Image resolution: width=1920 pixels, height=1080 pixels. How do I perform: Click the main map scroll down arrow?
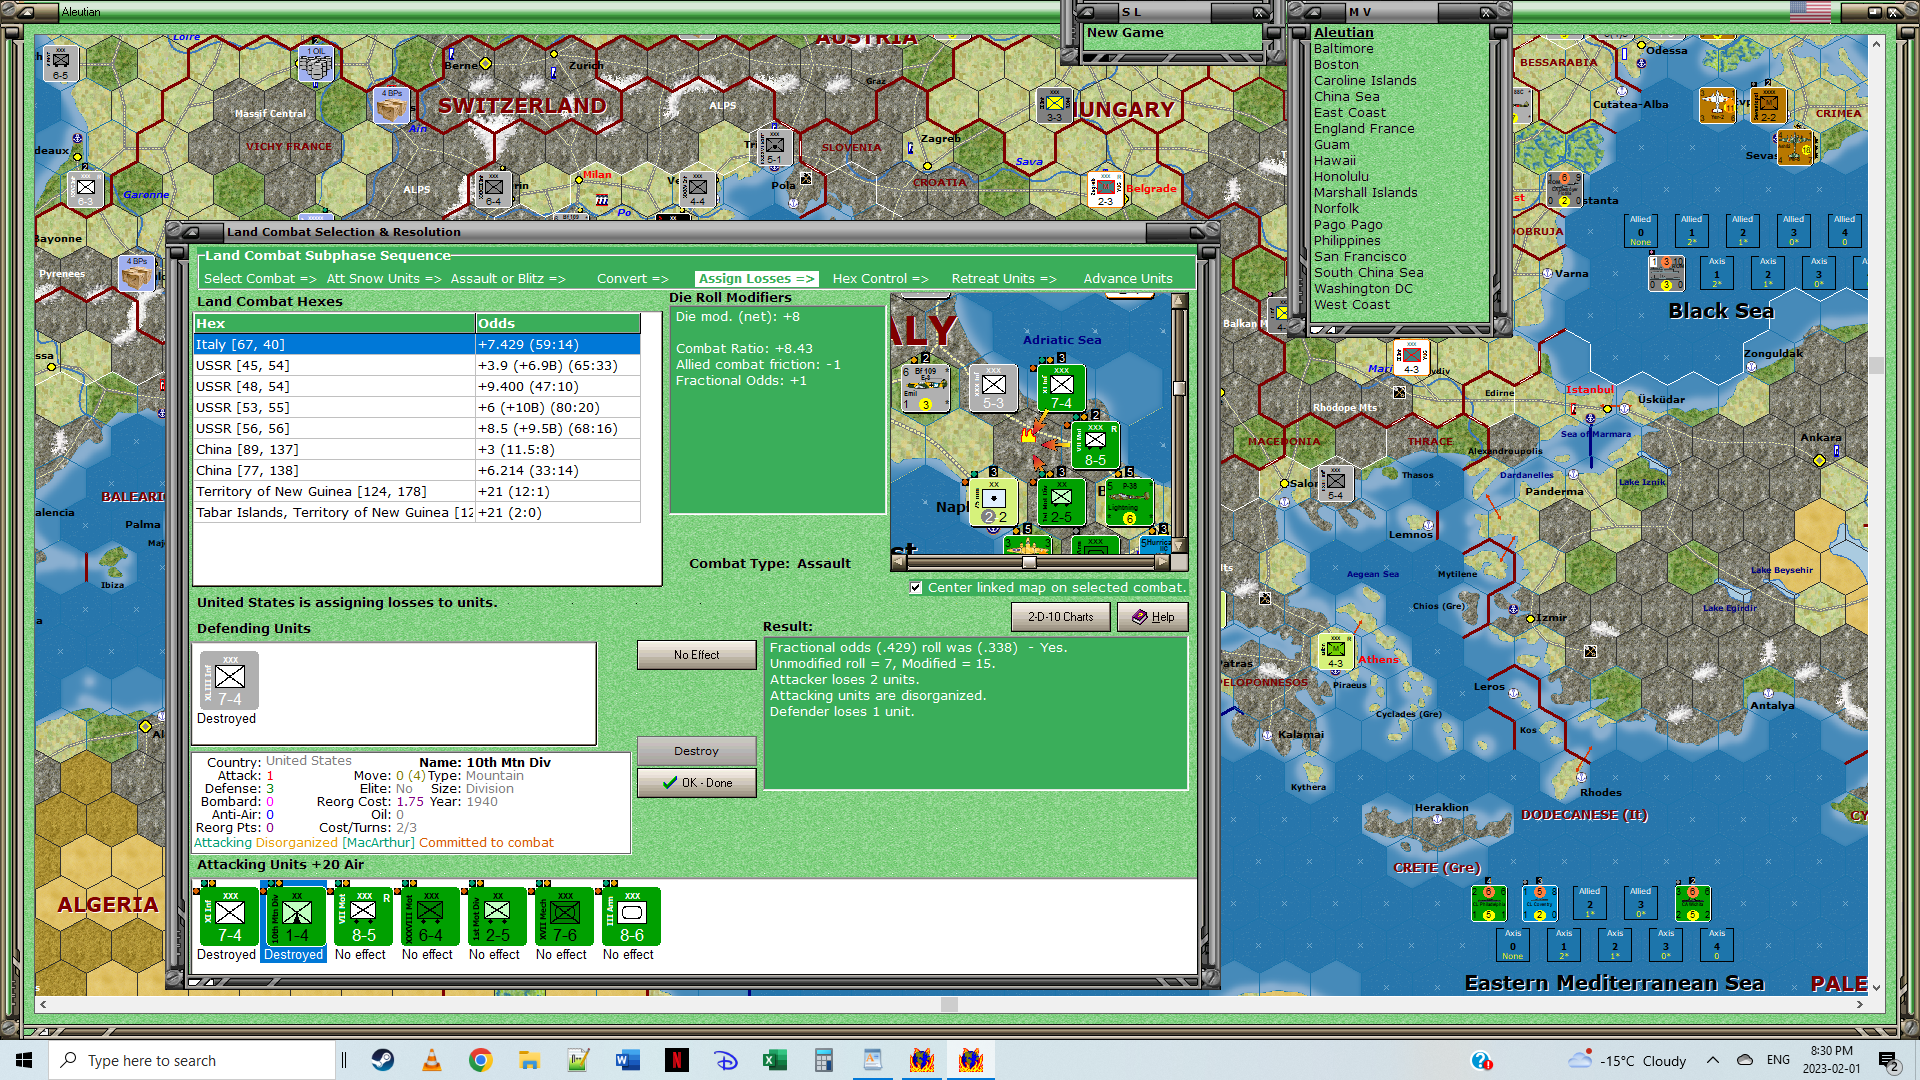point(1876,987)
